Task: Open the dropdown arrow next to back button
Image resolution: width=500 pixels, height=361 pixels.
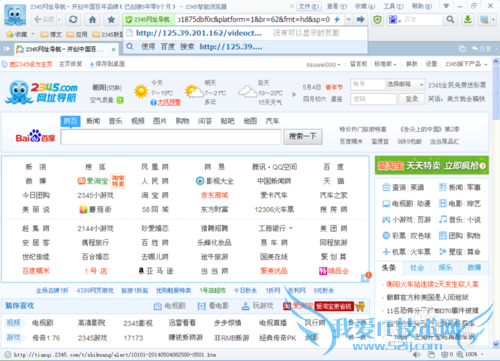Action: coord(59,20)
